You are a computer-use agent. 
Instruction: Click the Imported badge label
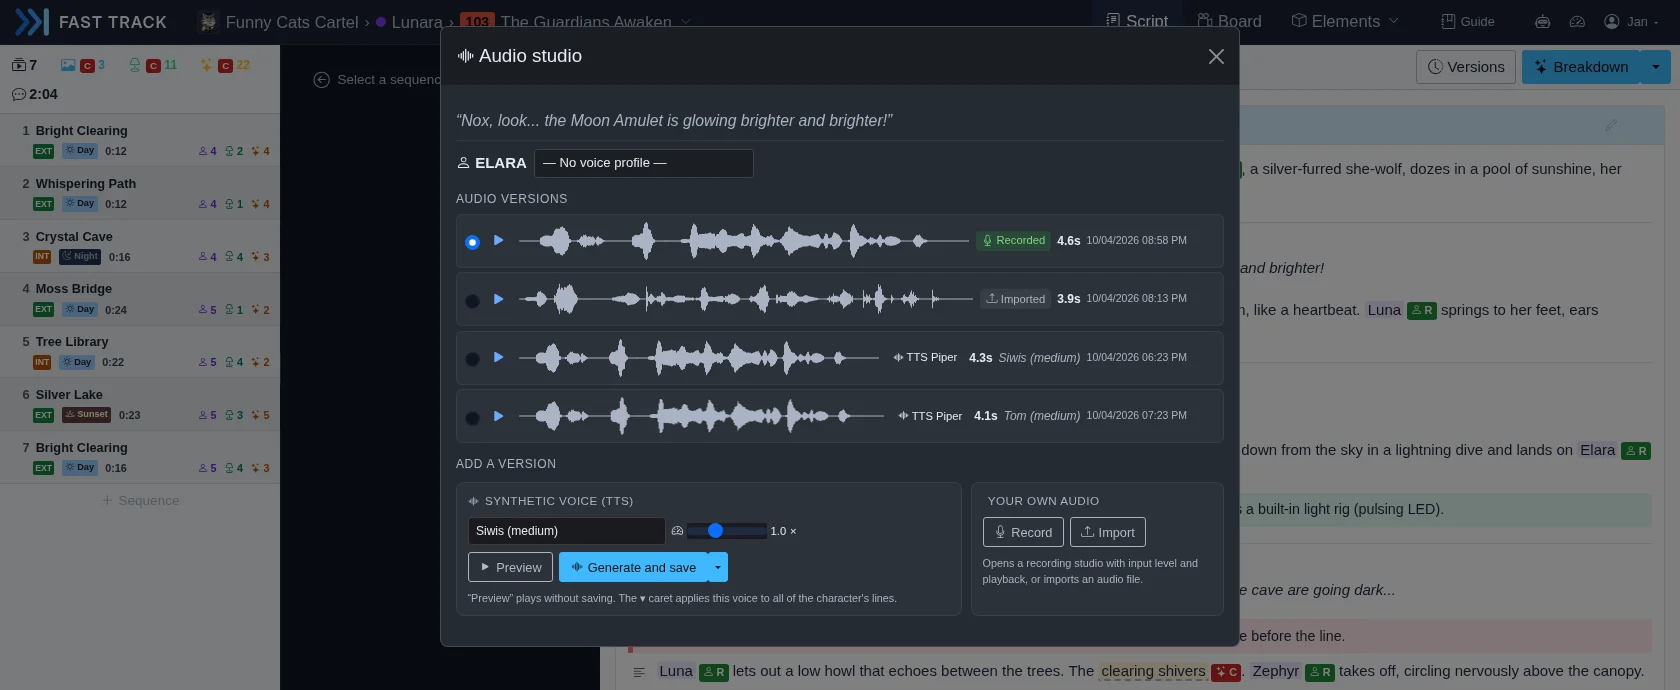(1015, 299)
